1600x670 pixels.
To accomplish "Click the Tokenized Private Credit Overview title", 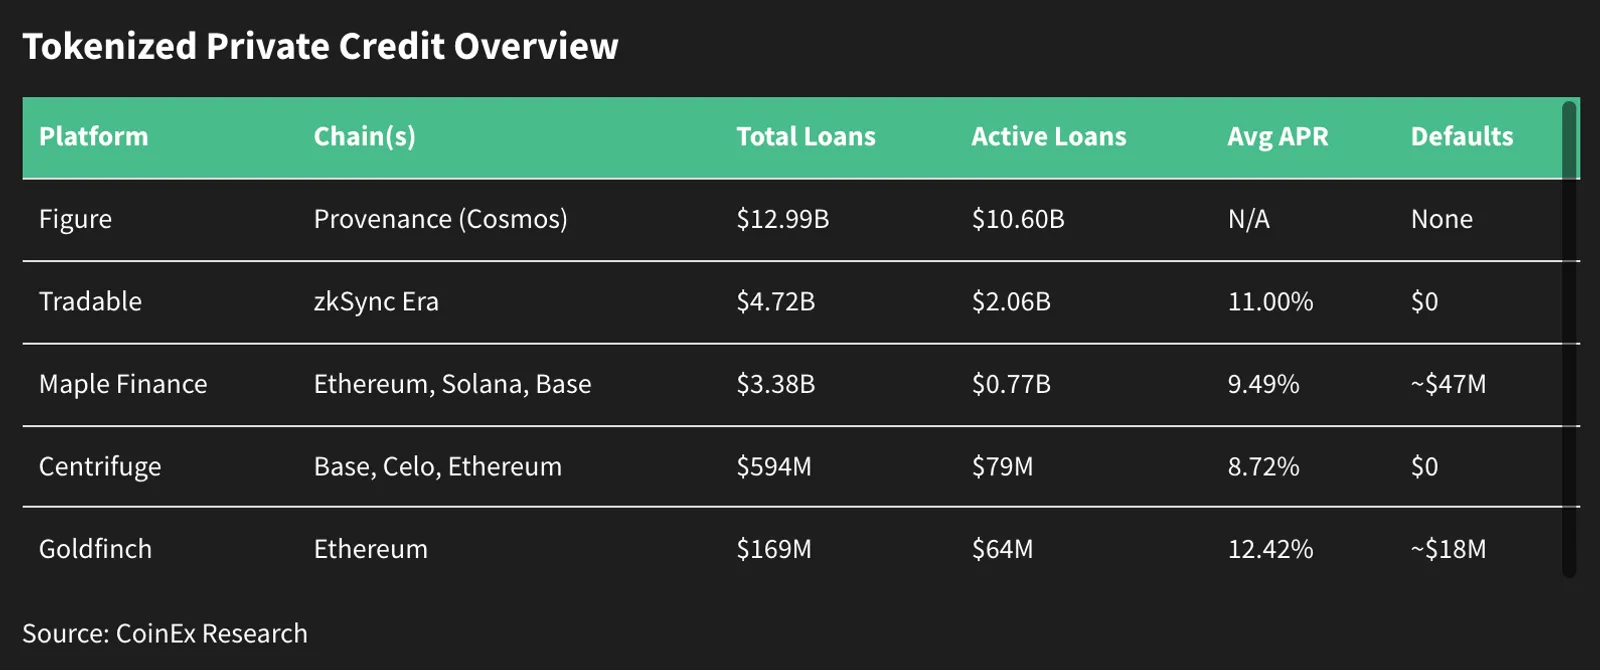I will click(320, 47).
